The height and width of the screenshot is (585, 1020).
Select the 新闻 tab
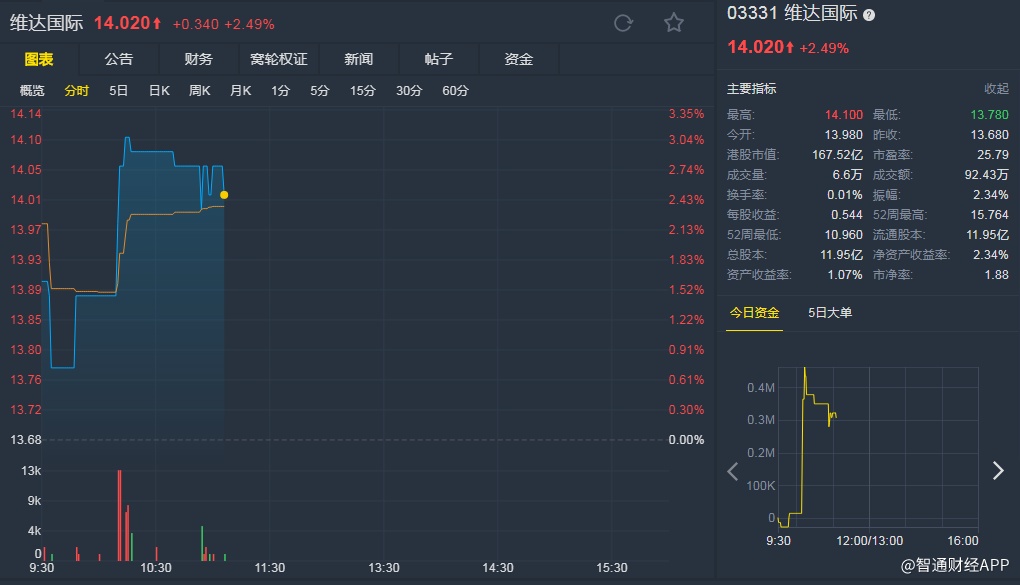tap(359, 59)
